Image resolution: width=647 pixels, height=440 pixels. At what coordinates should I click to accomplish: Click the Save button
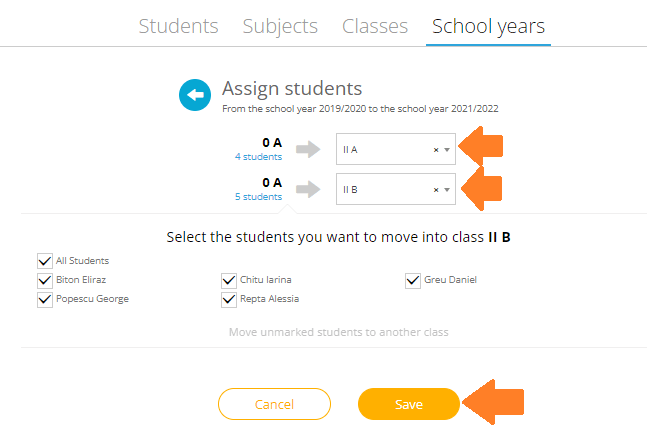coord(409,404)
